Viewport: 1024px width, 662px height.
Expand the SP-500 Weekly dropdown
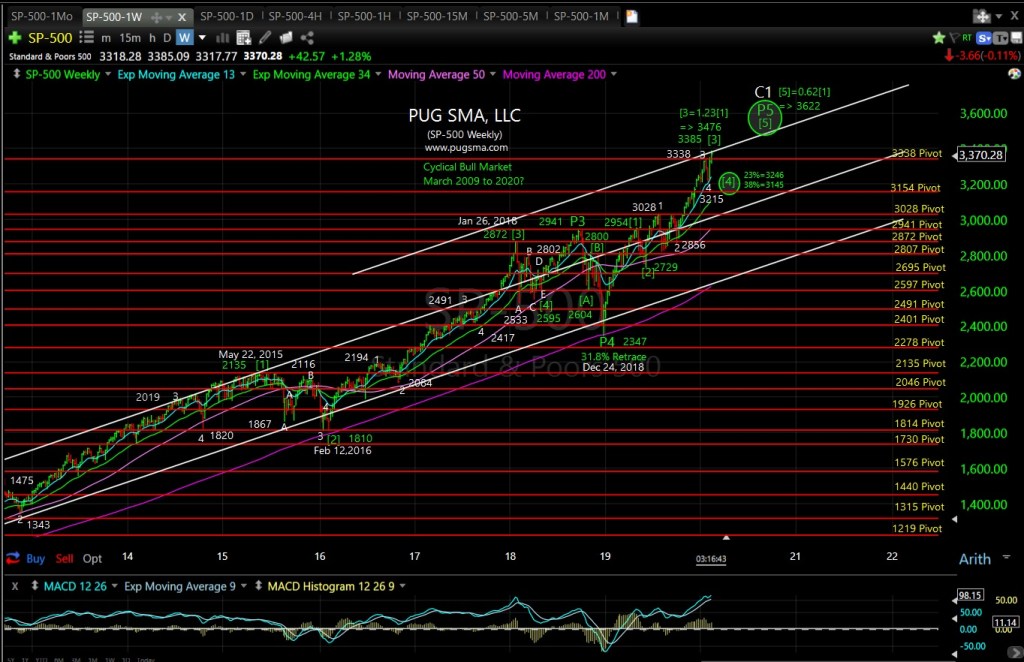click(x=108, y=74)
